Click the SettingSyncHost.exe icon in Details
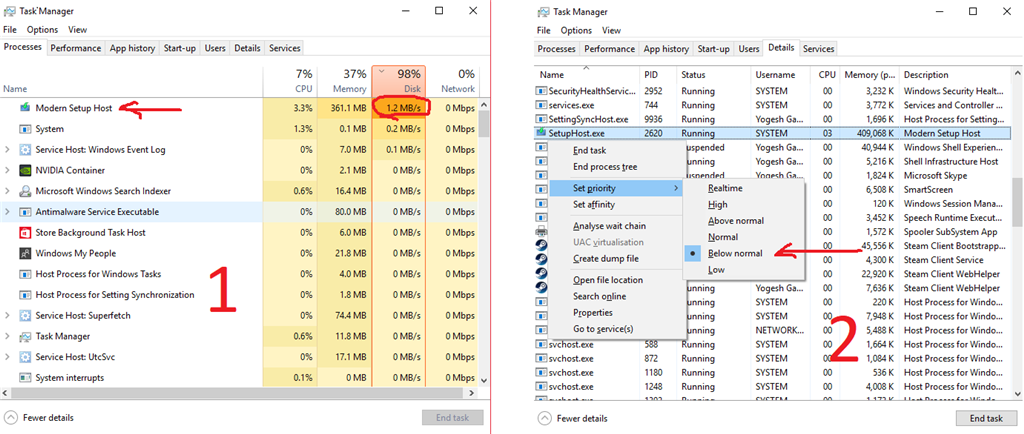Image resolution: width=1024 pixels, height=434 pixels. coord(541,119)
